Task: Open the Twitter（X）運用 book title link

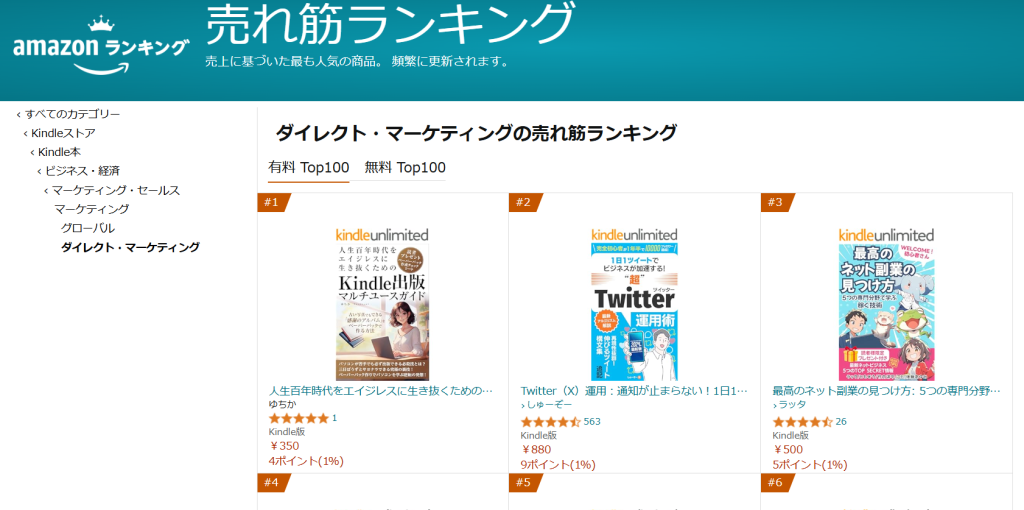Action: click(x=634, y=391)
